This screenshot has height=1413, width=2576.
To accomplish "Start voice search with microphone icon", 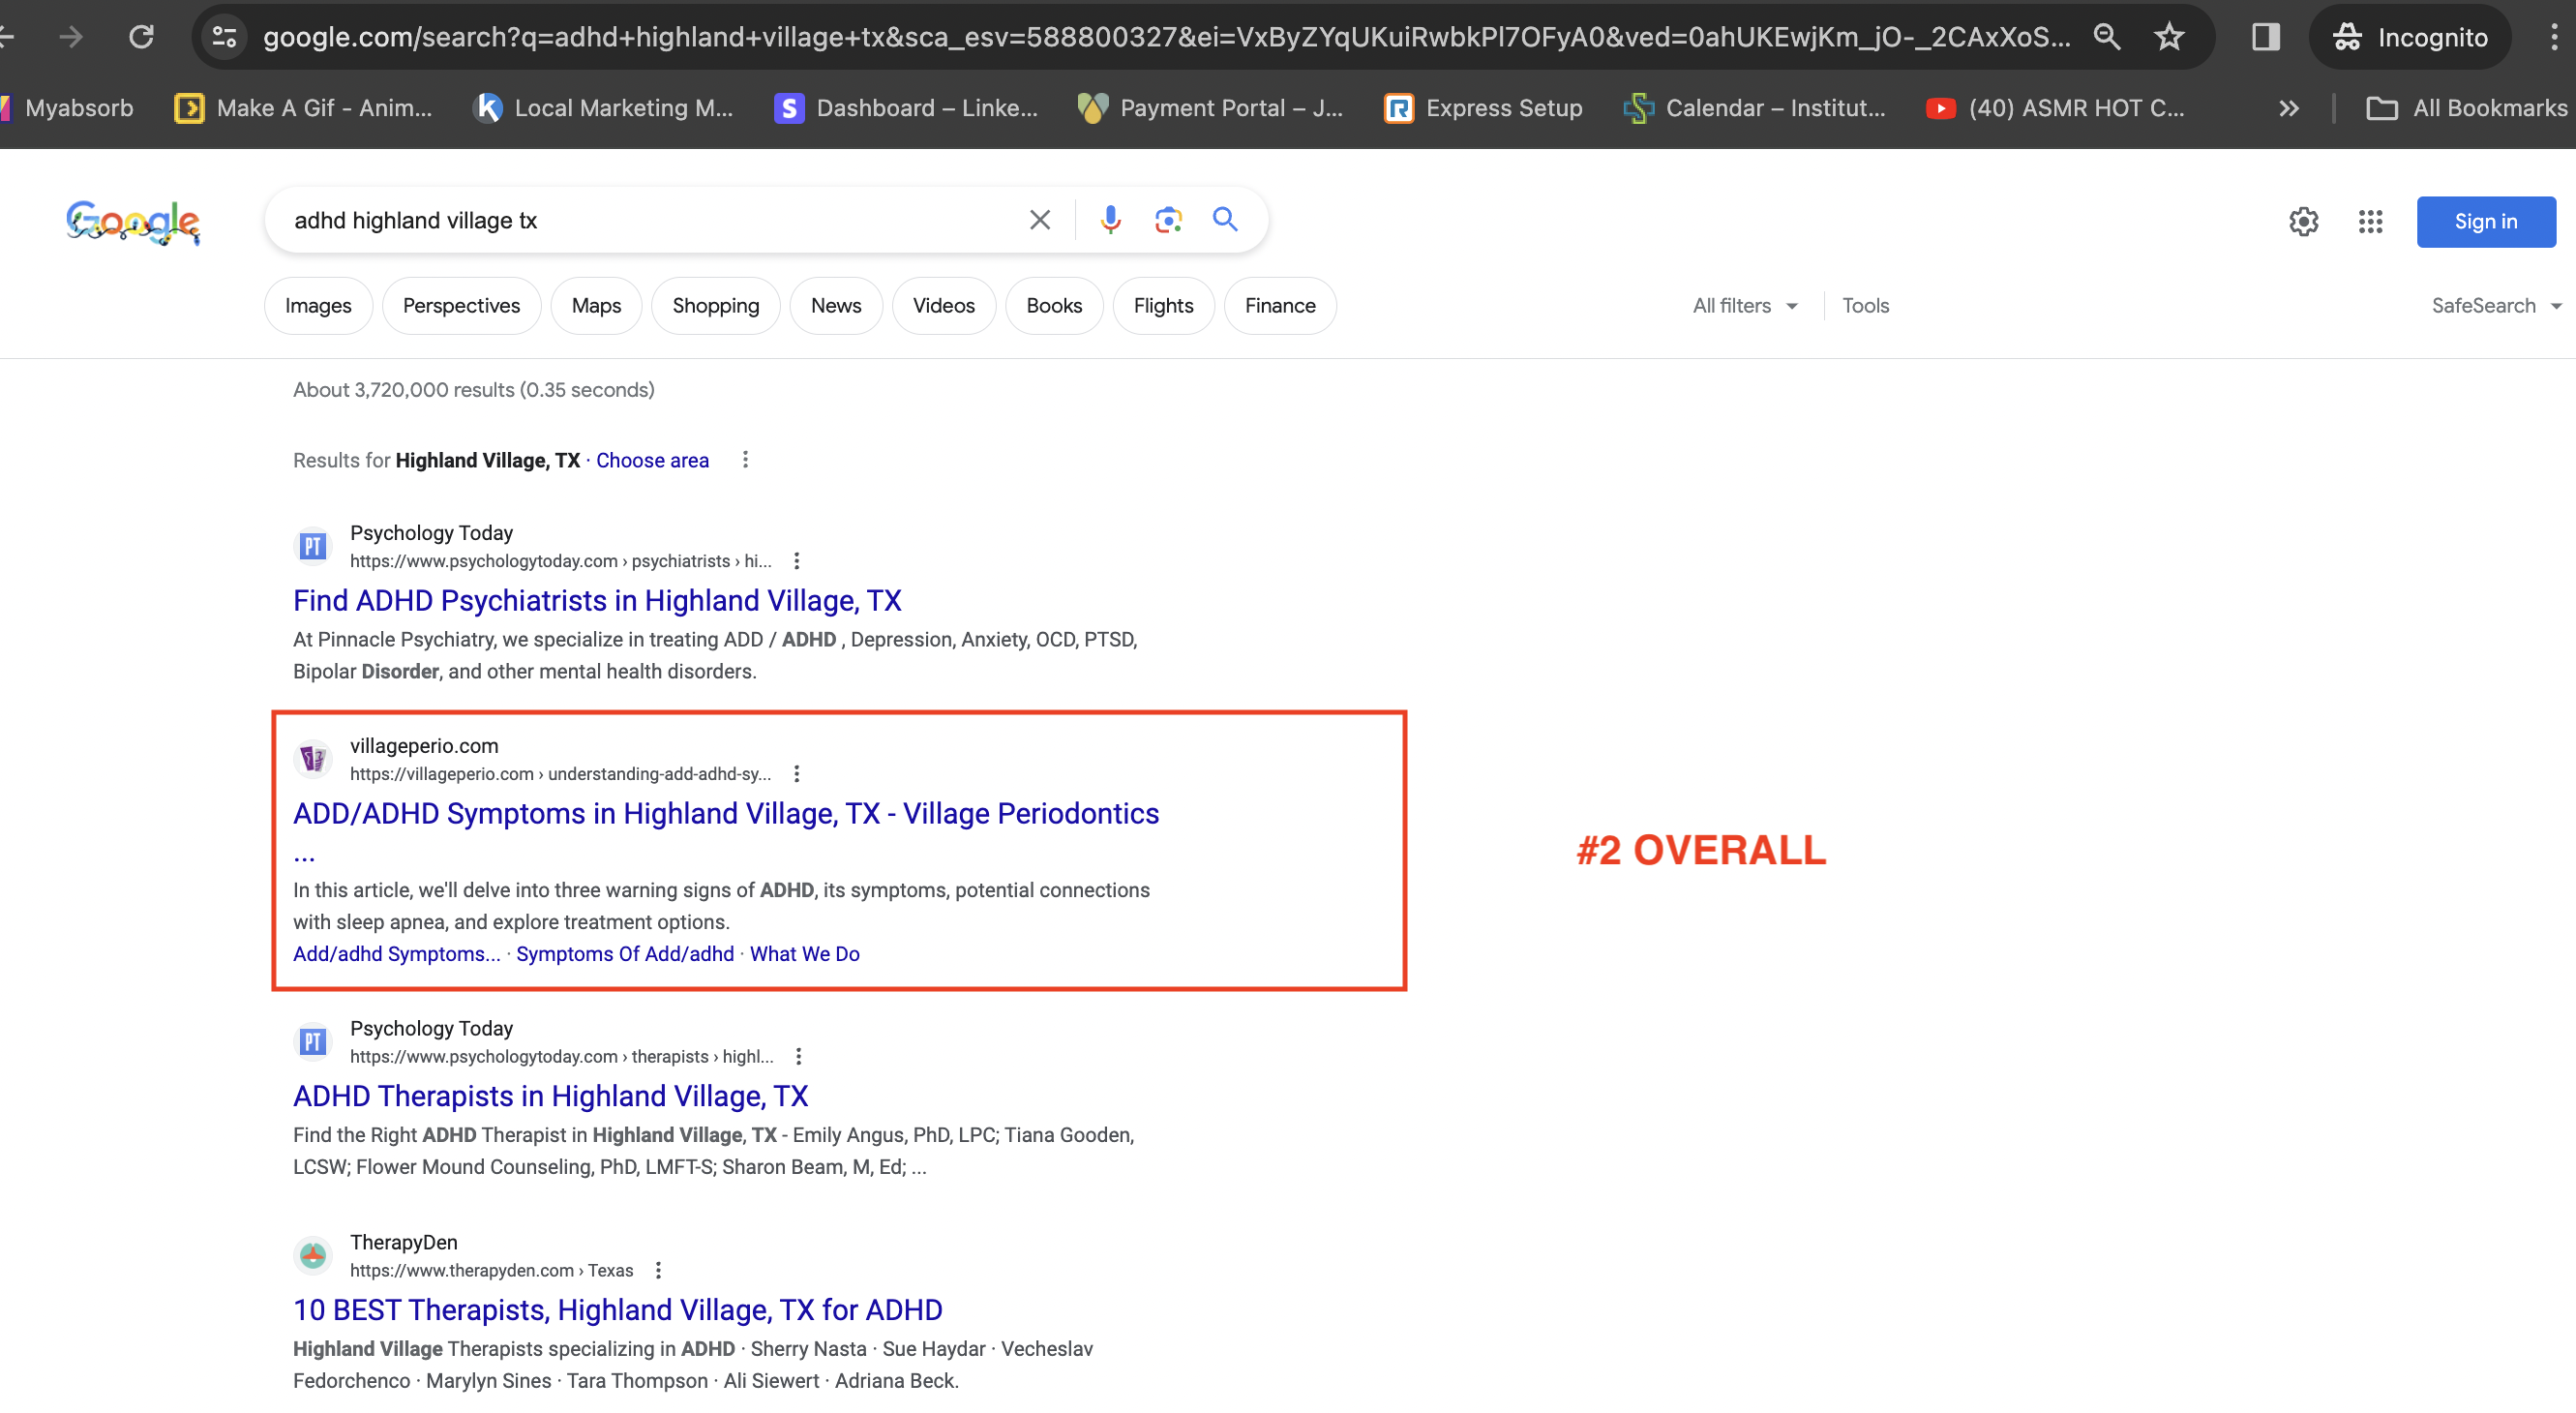I will coord(1110,220).
